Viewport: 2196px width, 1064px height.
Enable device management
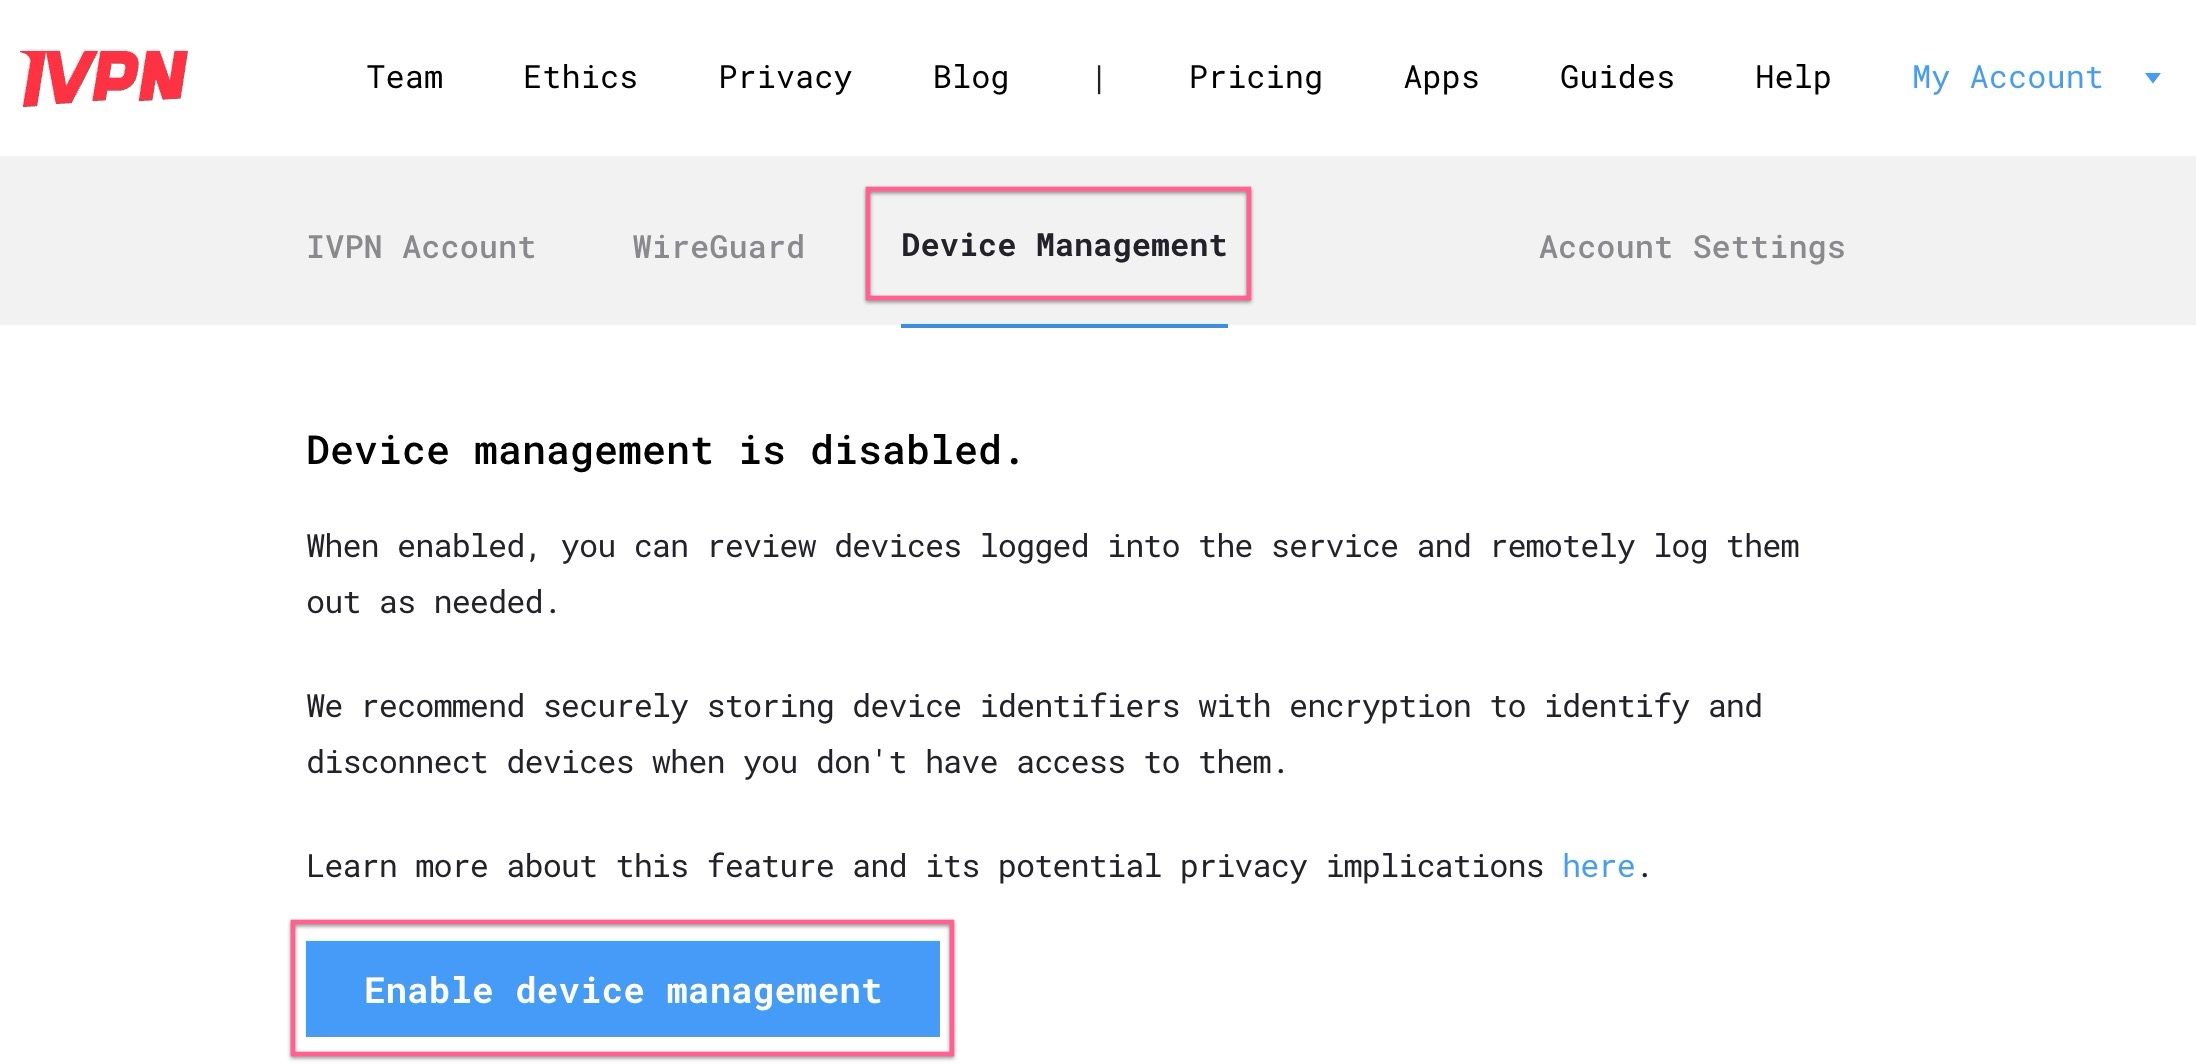click(622, 990)
